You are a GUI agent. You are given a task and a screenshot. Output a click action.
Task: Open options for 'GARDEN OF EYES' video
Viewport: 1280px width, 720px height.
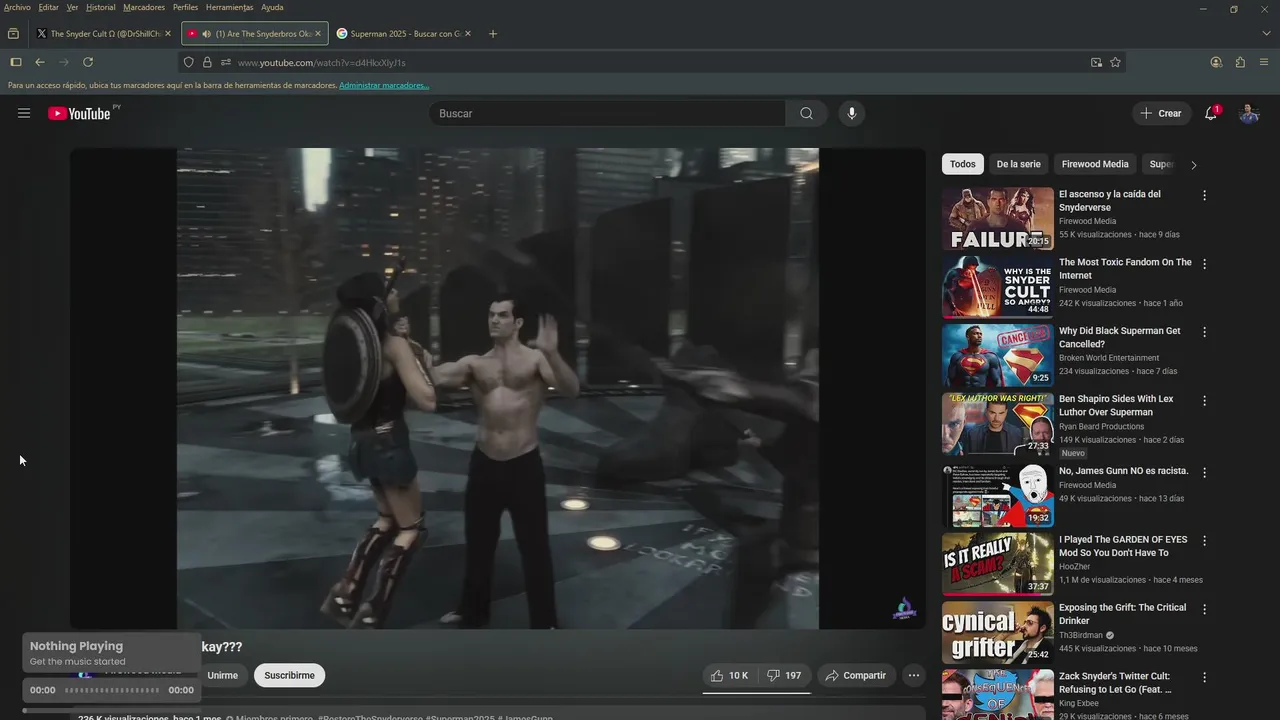point(1204,541)
